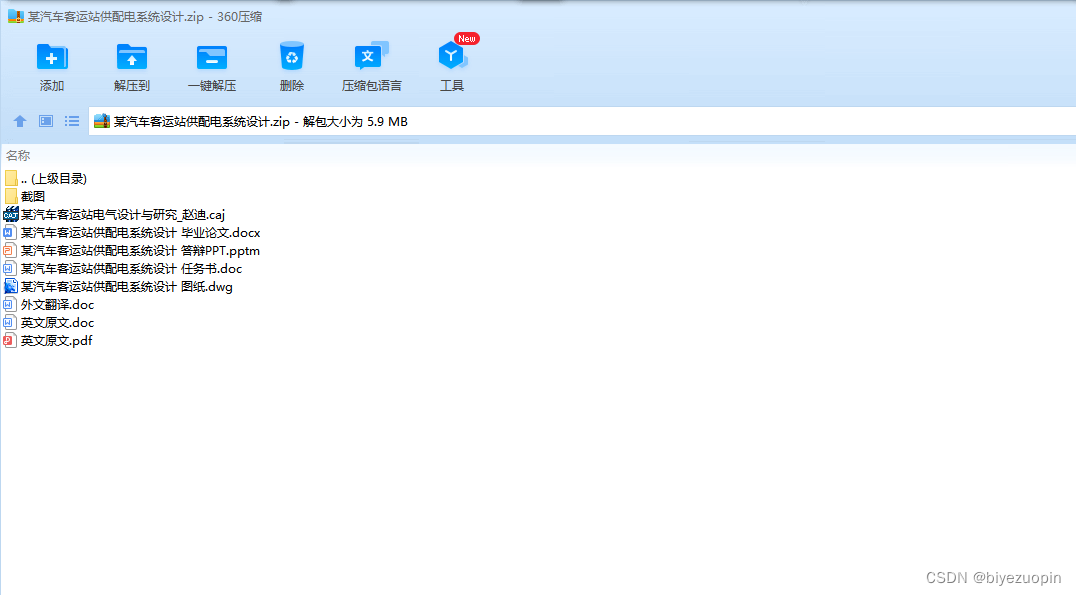
Task: Select the 任务书.doc file name
Action: (x=131, y=268)
